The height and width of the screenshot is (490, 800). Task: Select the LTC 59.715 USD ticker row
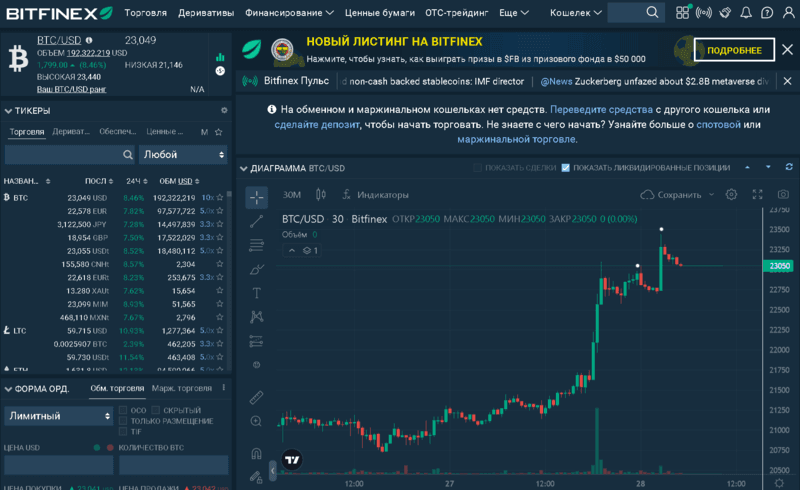[113, 331]
